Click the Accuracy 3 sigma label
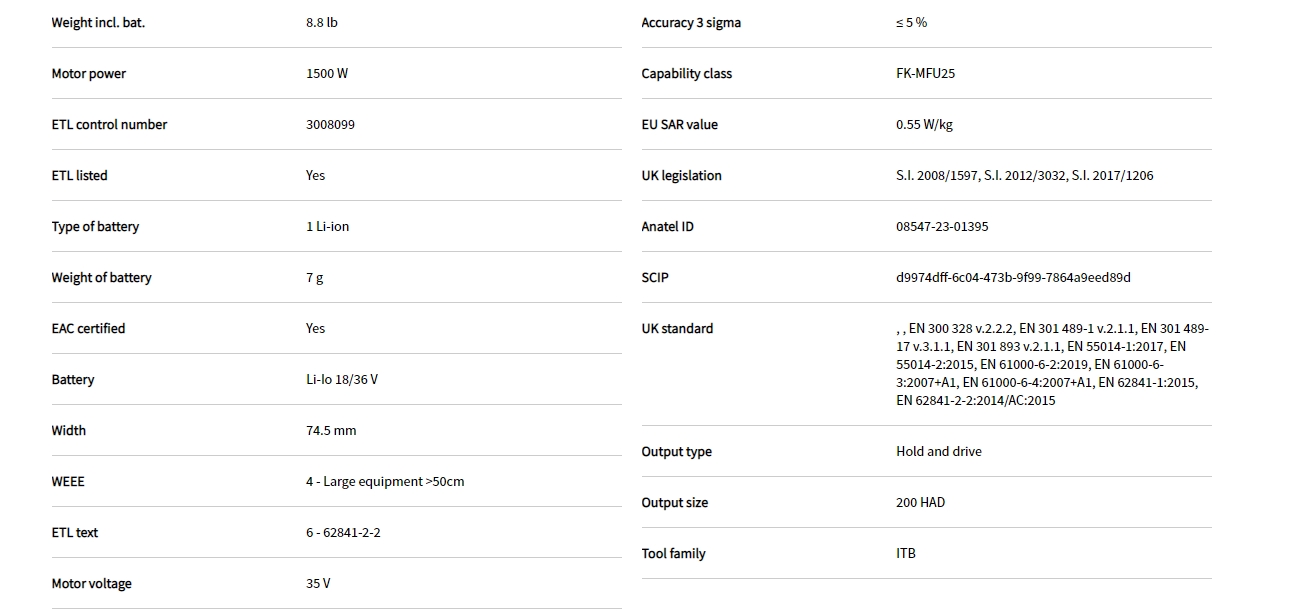This screenshot has height=612, width=1294. click(x=691, y=23)
